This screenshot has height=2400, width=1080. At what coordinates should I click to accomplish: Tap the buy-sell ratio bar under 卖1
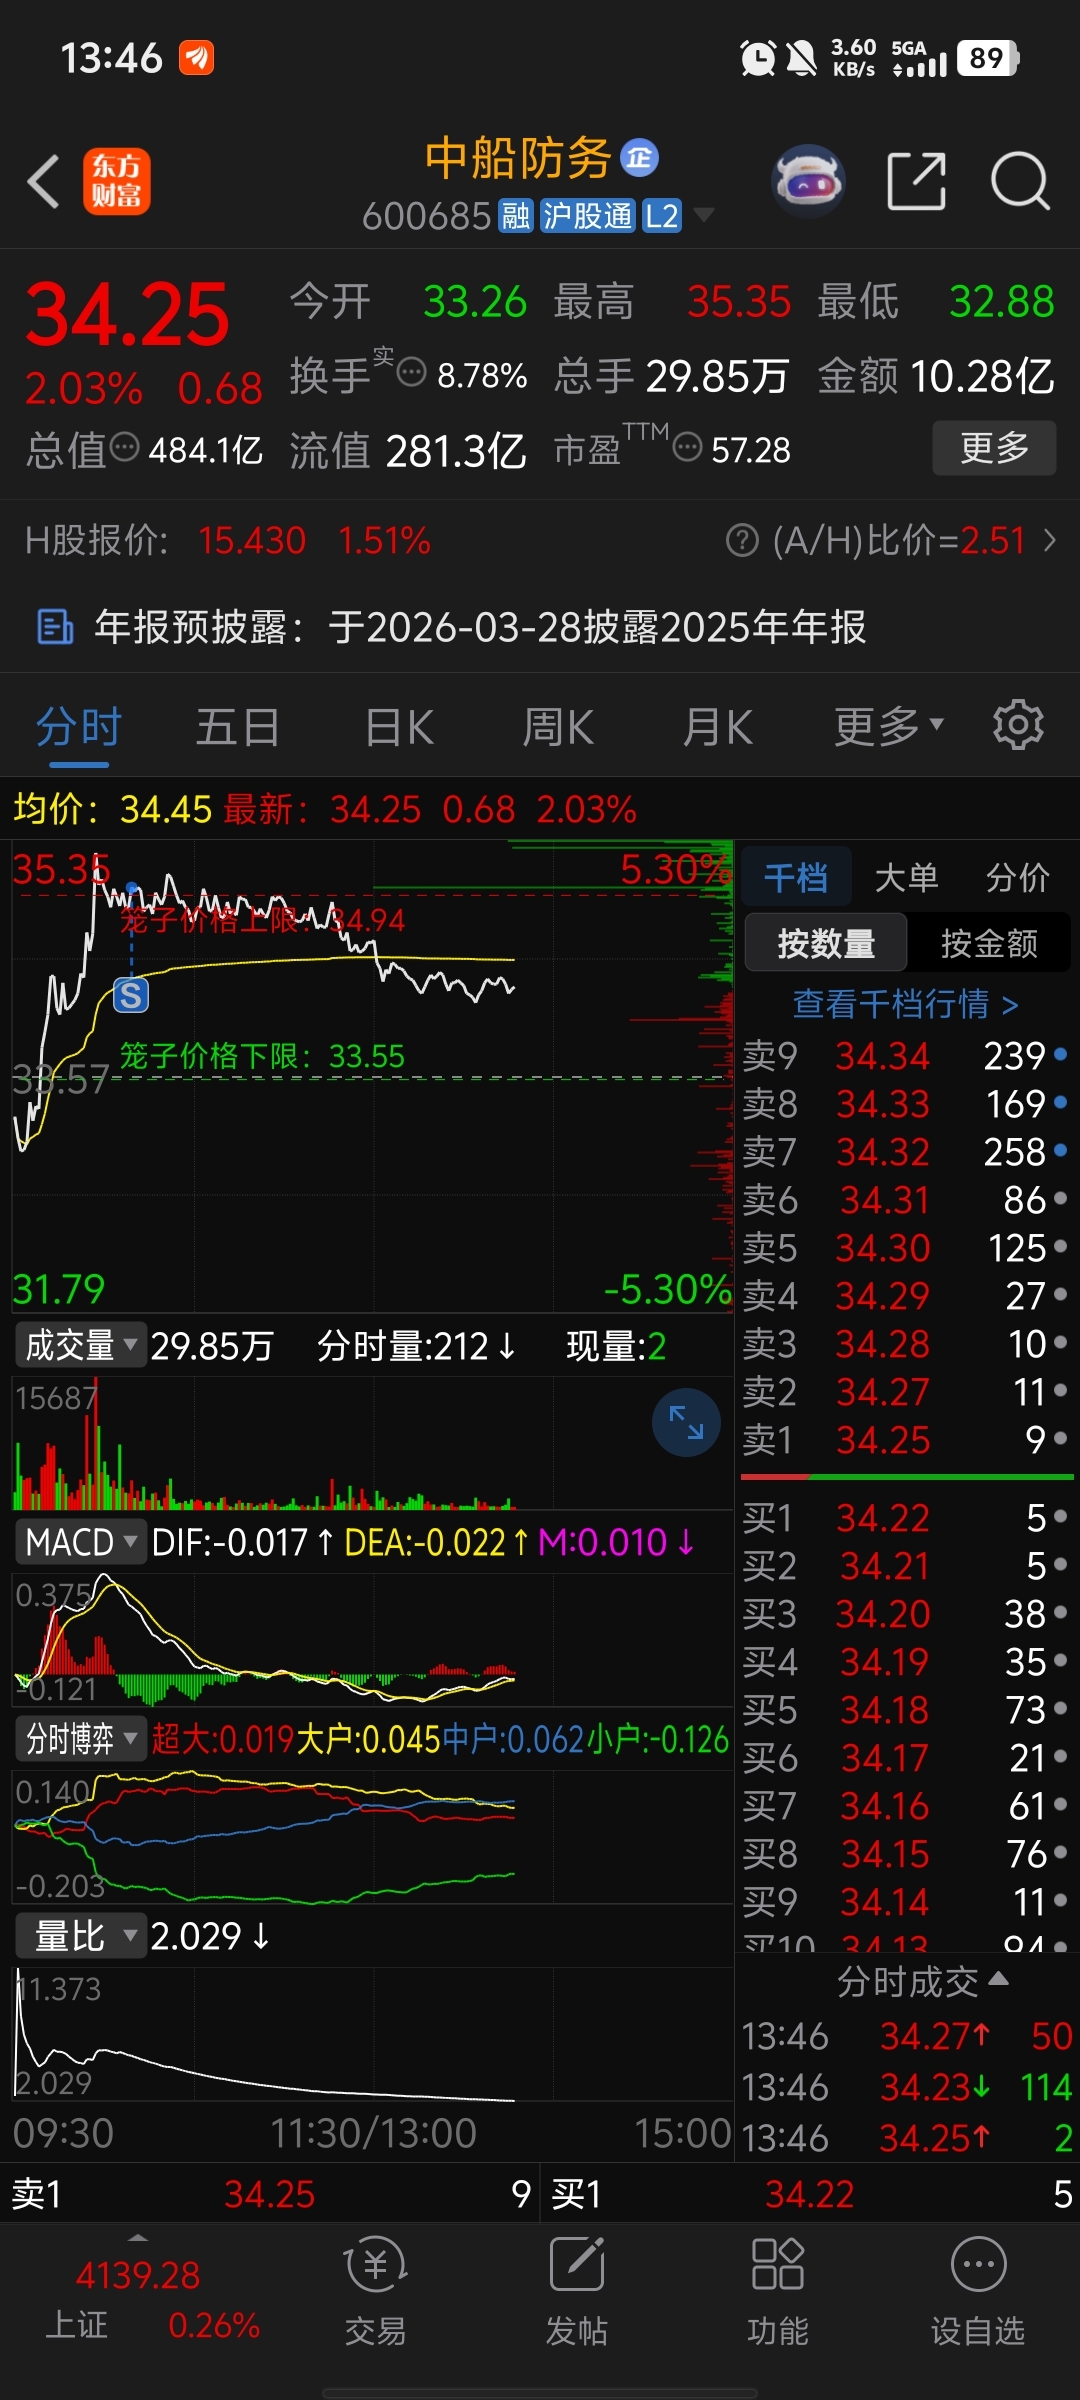[x=907, y=1476]
